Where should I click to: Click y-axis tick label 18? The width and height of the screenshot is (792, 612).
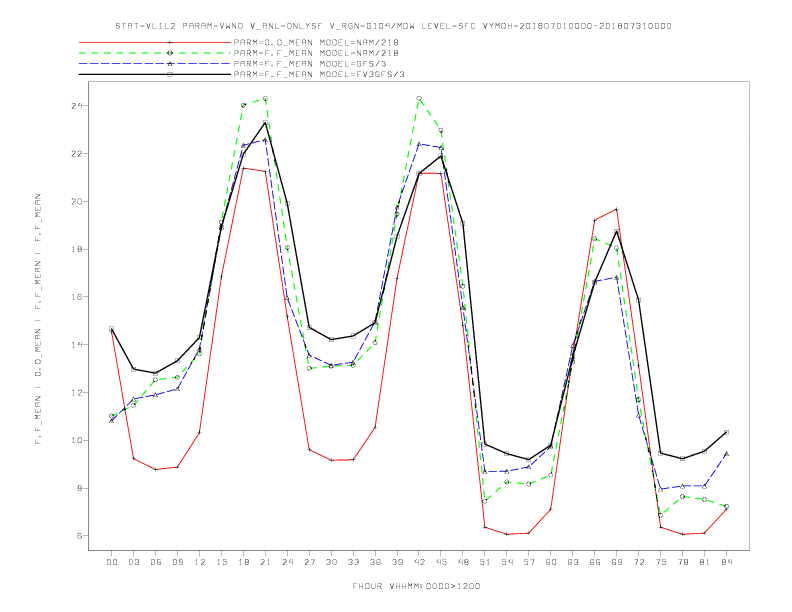pos(77,249)
